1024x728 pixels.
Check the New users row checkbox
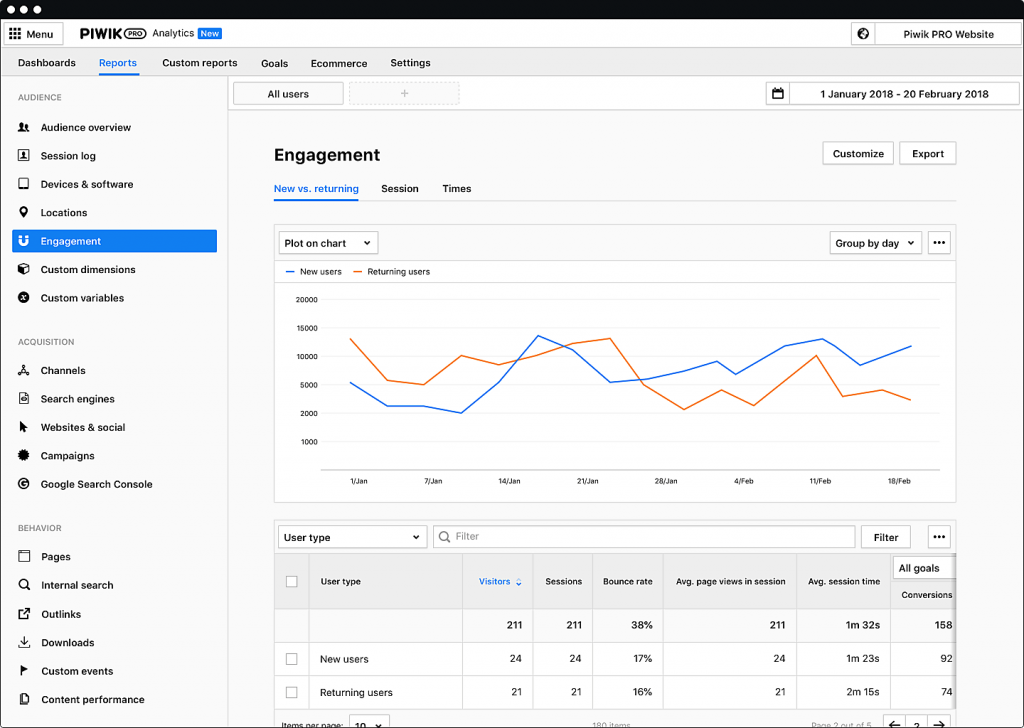coord(290,658)
